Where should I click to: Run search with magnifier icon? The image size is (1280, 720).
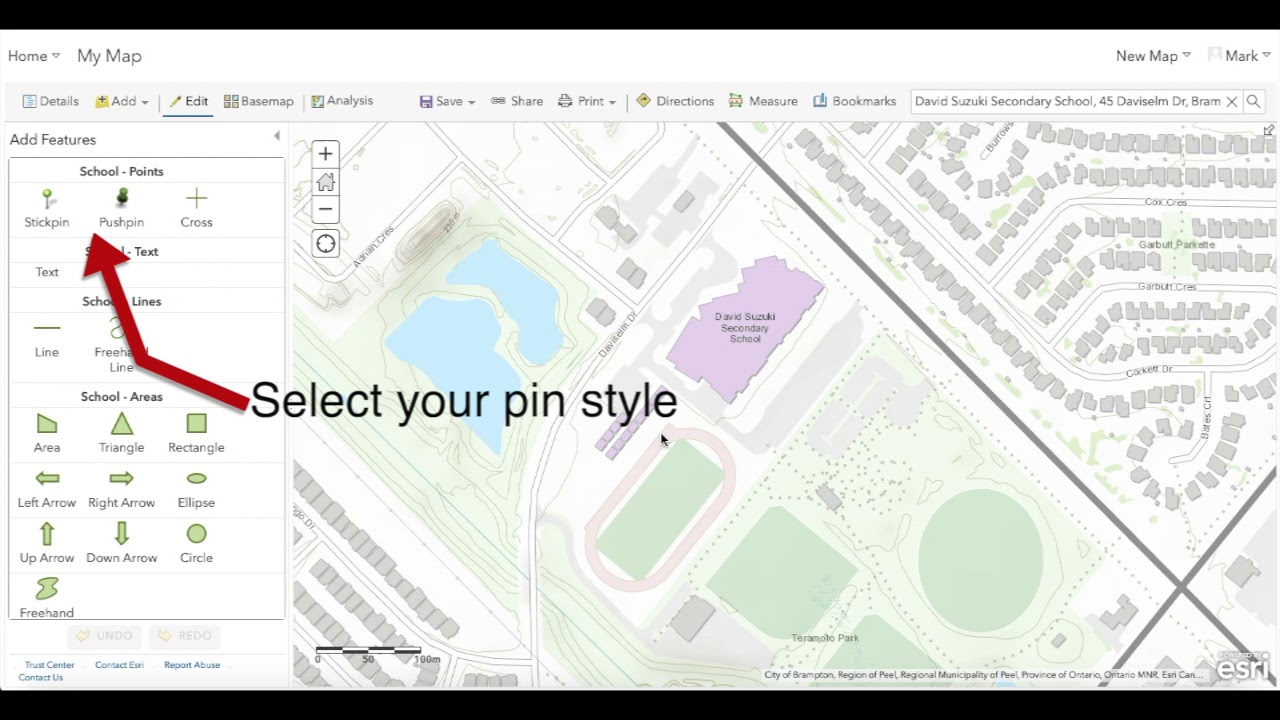pos(1253,101)
